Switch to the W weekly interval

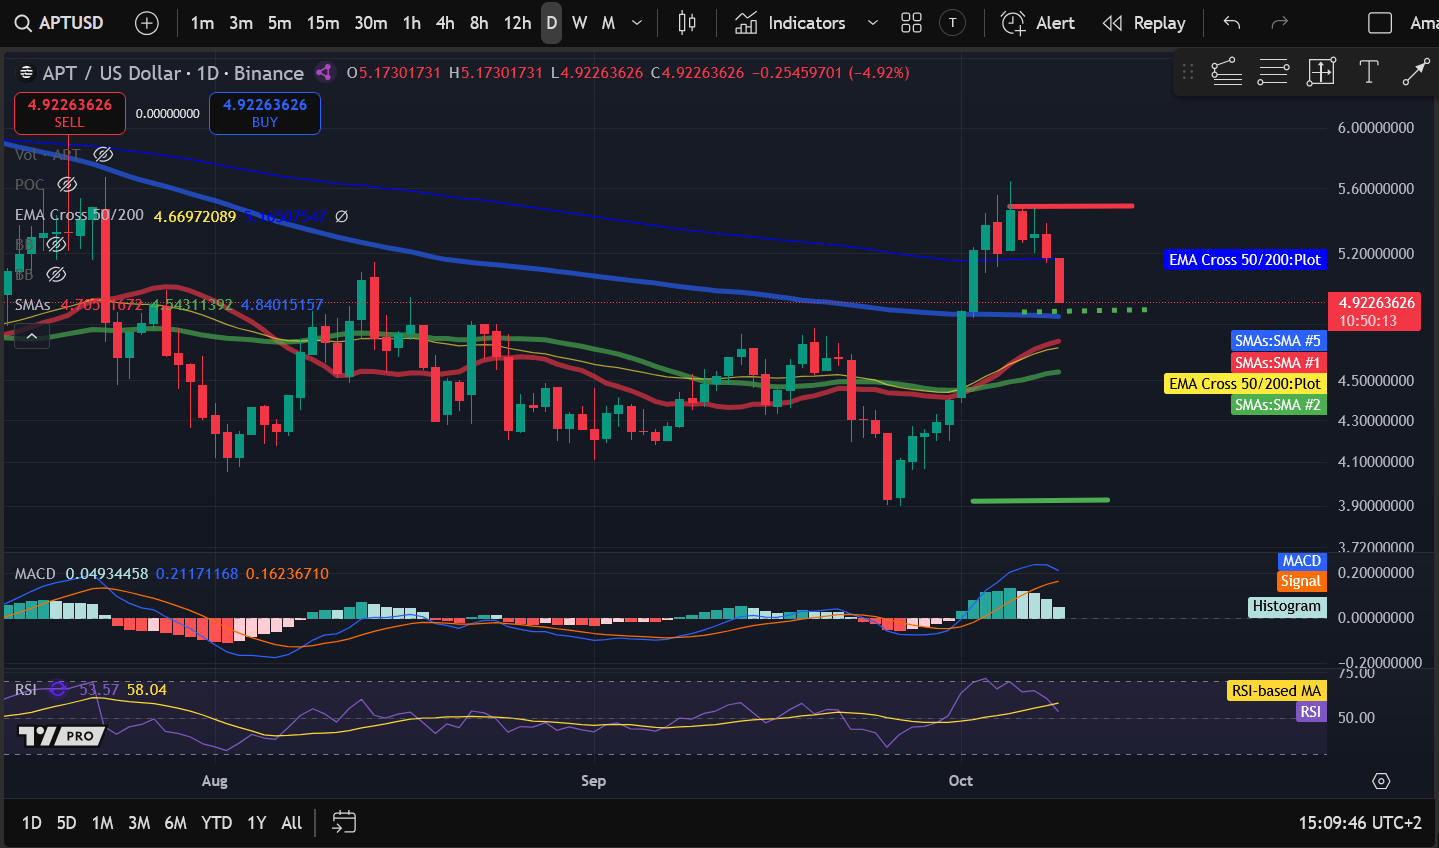point(580,23)
